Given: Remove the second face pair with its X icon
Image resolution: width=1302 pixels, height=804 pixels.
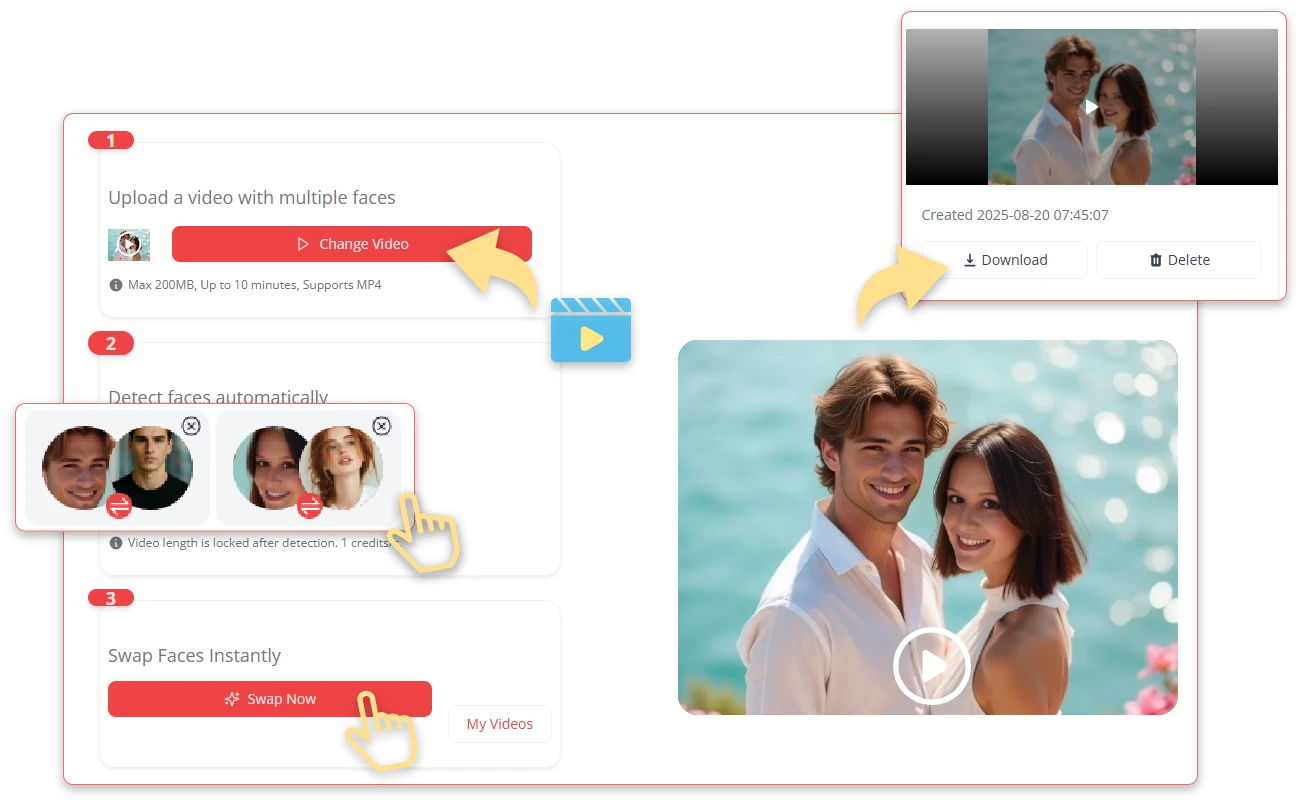Looking at the screenshot, I should 381,426.
